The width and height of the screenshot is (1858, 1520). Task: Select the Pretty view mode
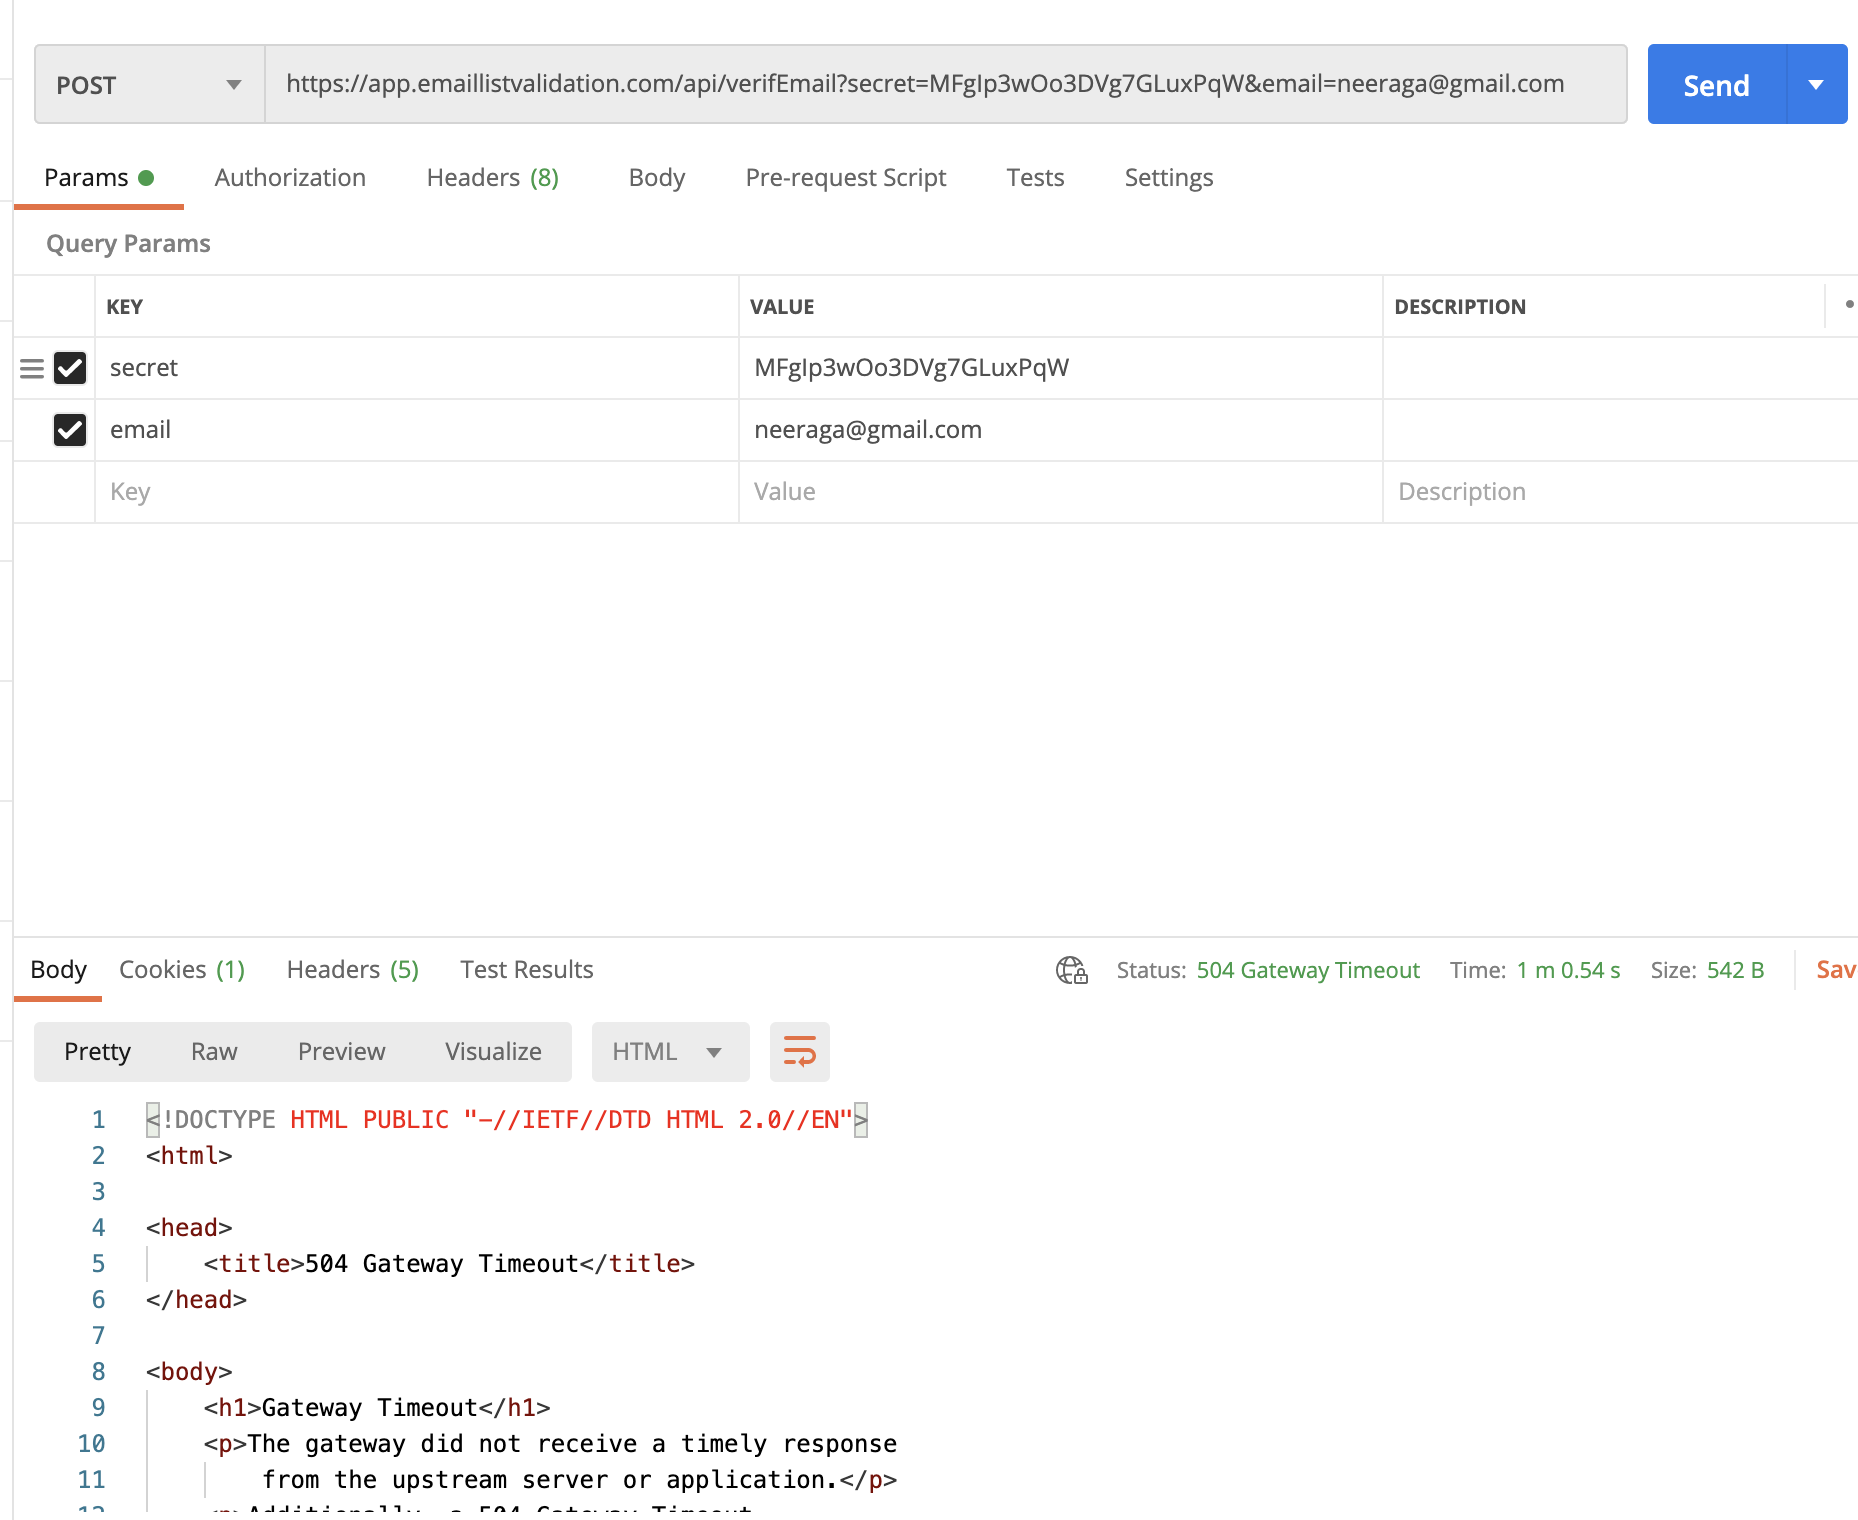(97, 1052)
